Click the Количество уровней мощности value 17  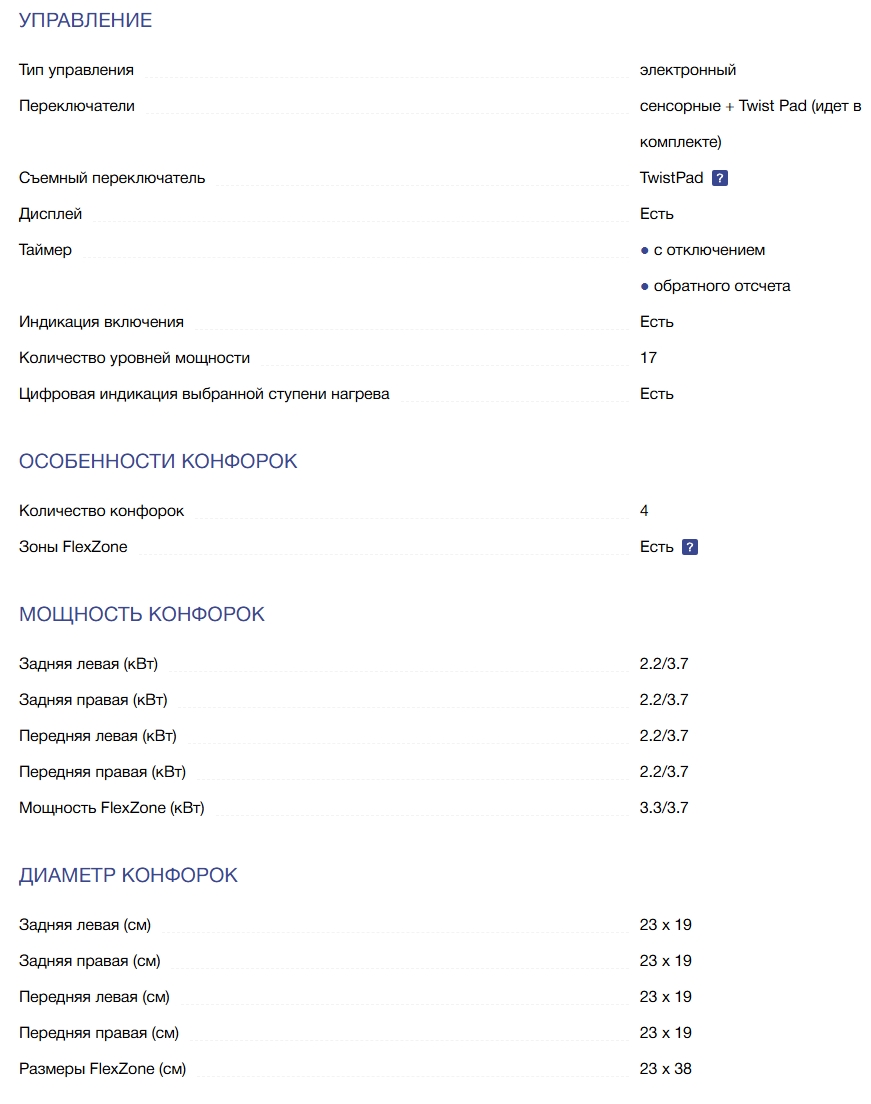(648, 358)
